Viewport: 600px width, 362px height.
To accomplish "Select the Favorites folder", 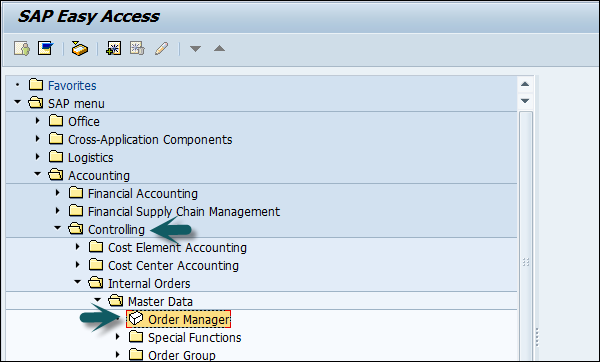I will 72,85.
